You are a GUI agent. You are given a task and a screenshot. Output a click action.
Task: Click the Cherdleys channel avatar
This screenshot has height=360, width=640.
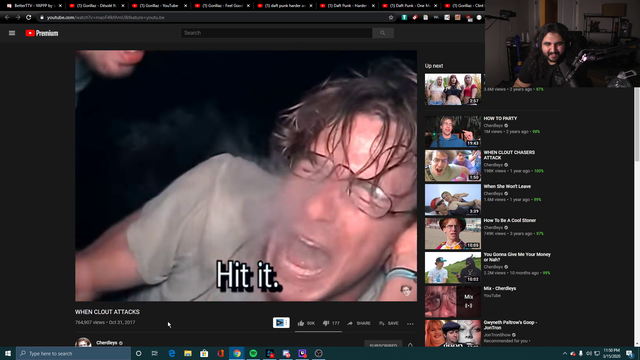point(83,342)
